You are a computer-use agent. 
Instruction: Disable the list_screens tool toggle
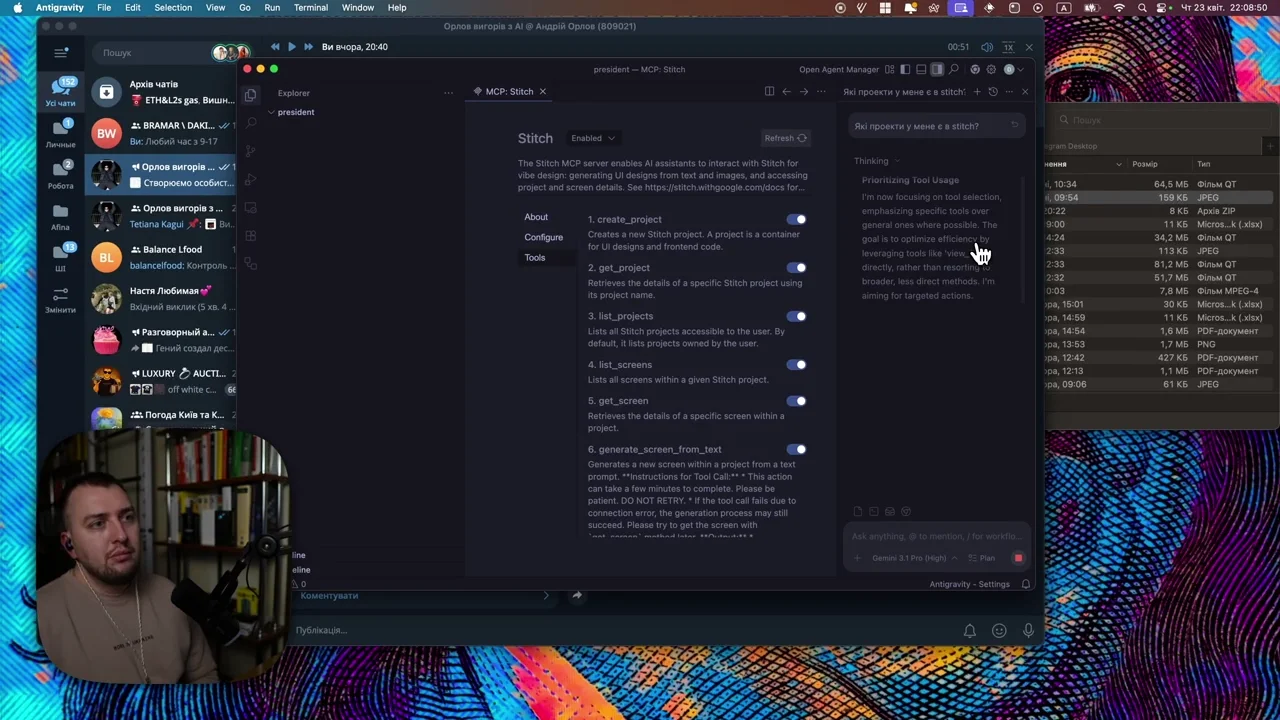[x=796, y=365]
